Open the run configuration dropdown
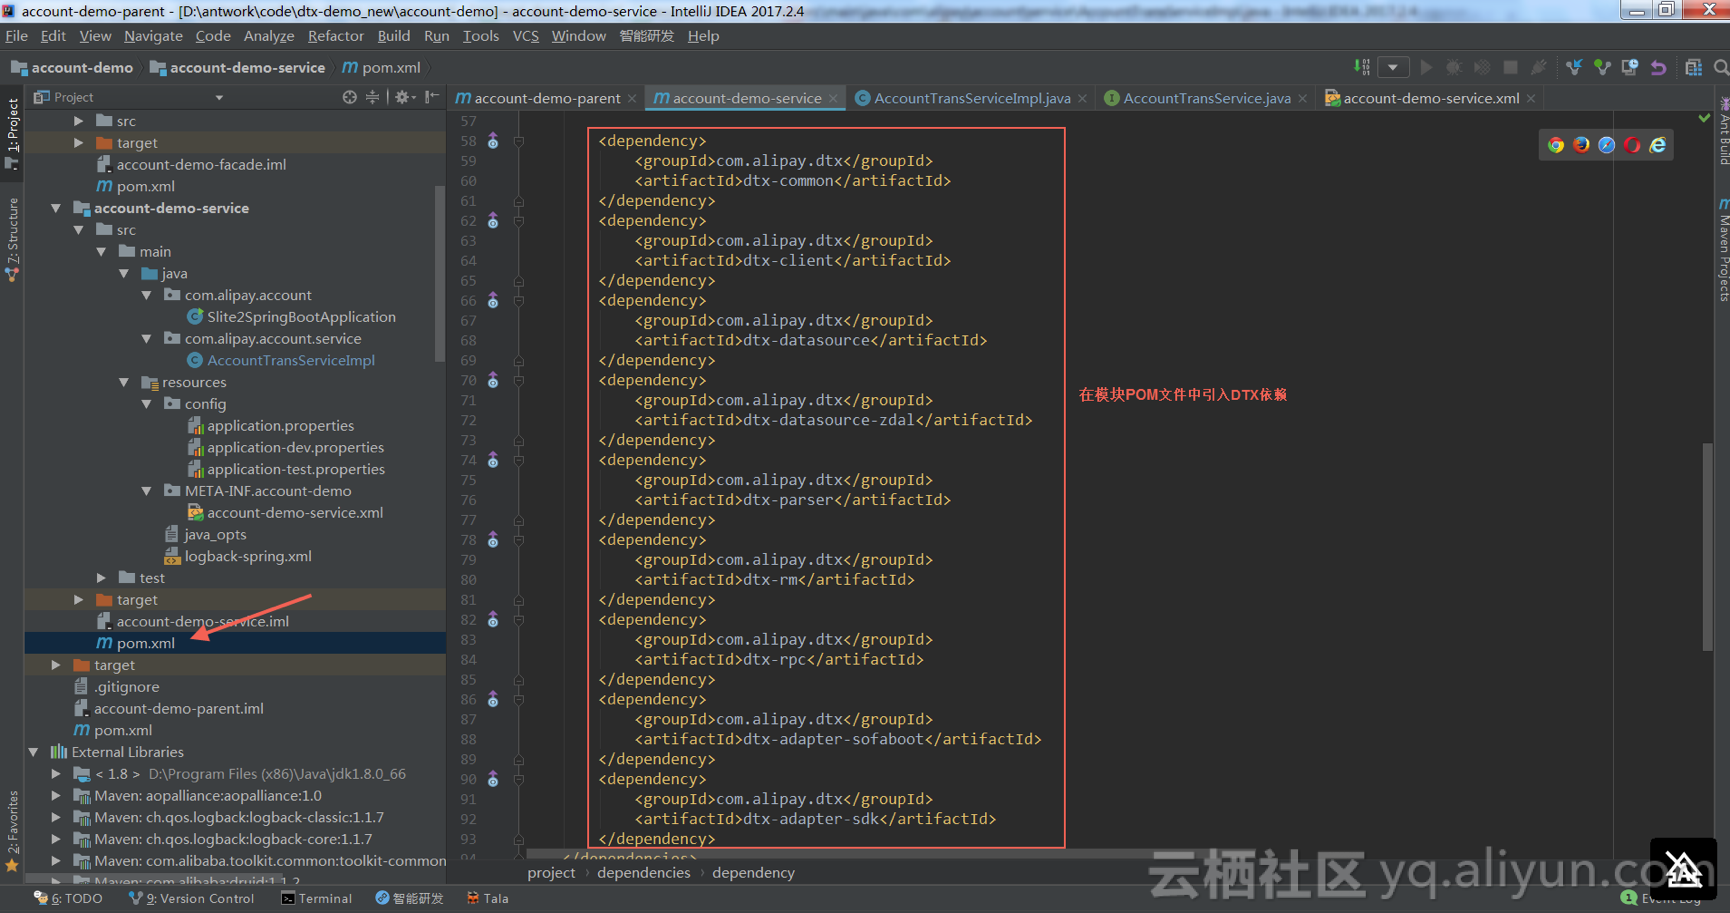 coord(1393,67)
